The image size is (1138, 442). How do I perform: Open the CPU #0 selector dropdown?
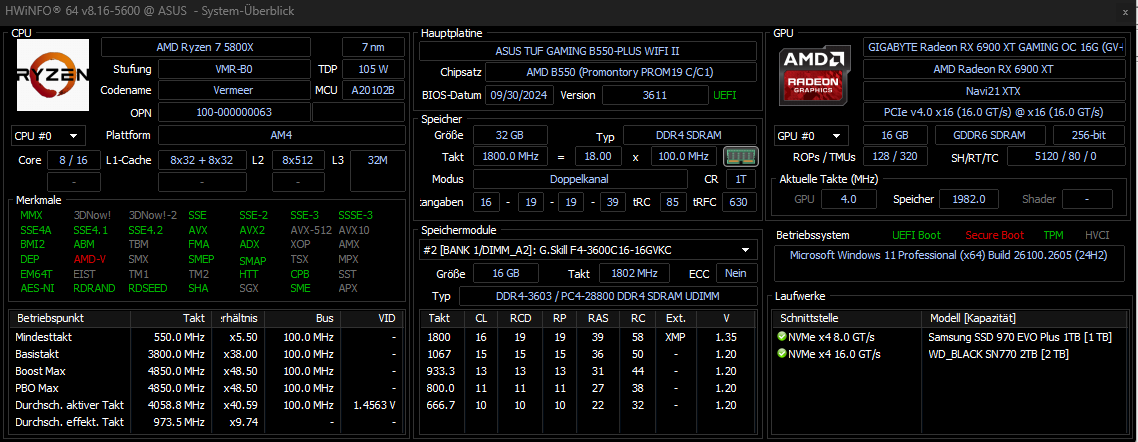[49, 136]
